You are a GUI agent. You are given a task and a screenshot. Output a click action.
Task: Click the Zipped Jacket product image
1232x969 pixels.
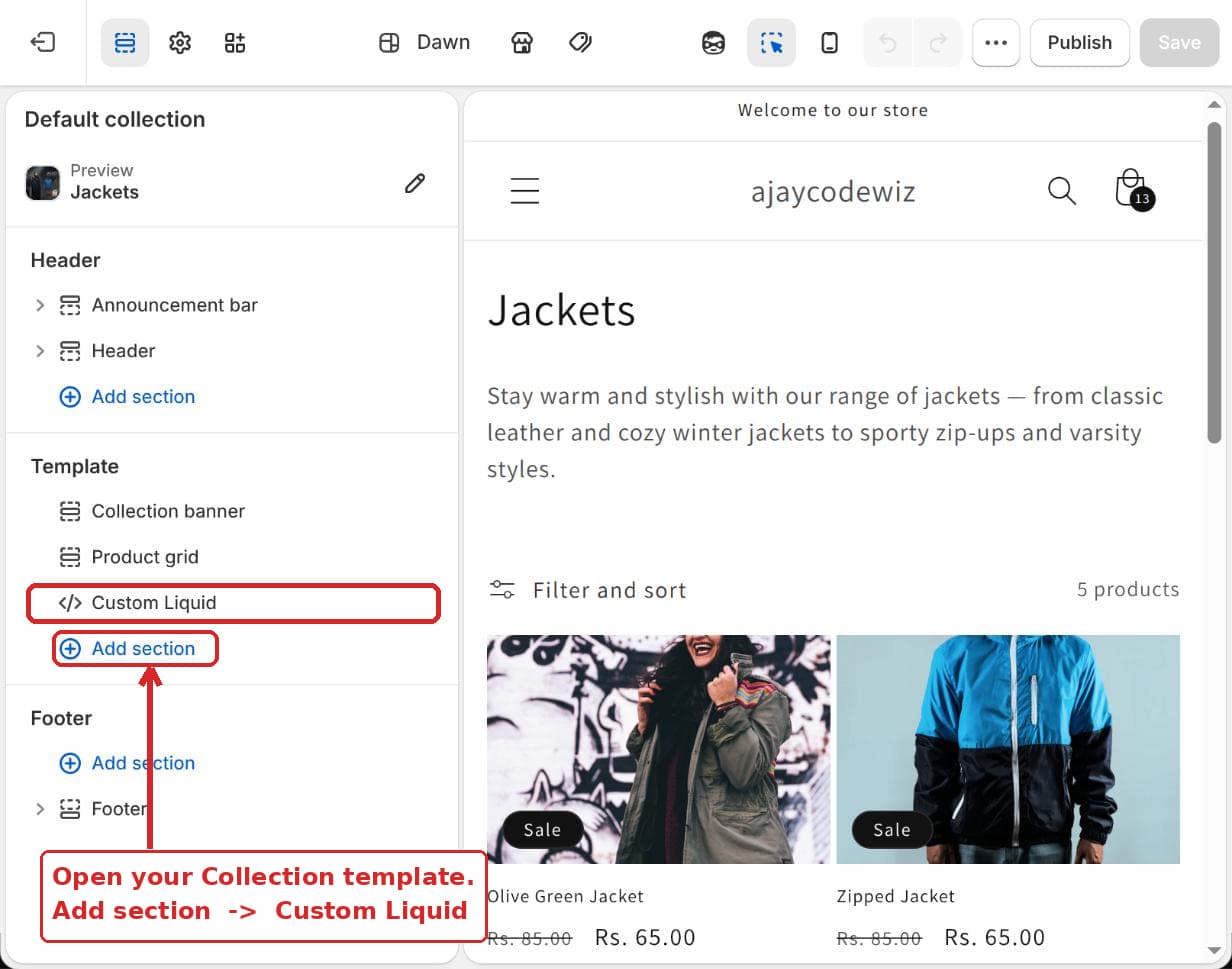[x=1008, y=749]
